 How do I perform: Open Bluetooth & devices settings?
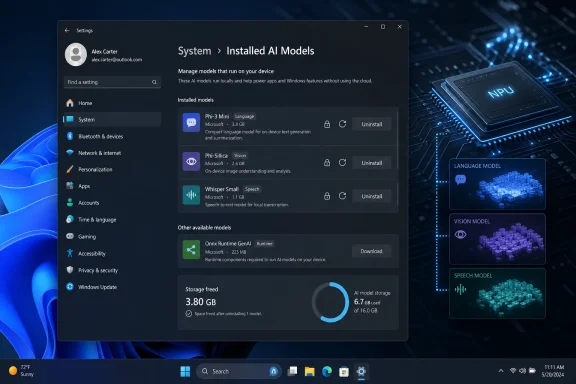pos(112,136)
